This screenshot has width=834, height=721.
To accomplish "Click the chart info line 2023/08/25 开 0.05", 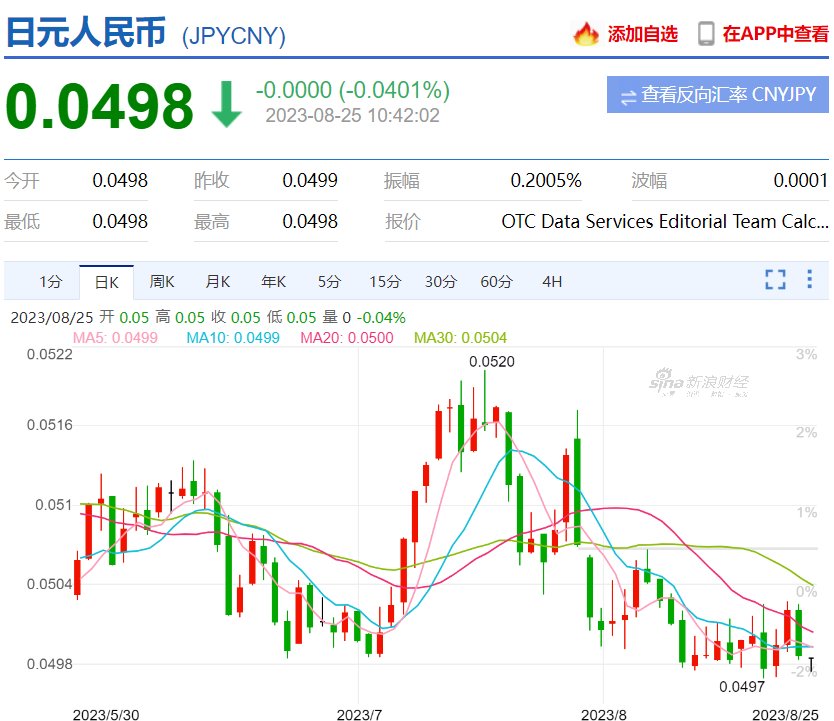I will [x=208, y=317].
